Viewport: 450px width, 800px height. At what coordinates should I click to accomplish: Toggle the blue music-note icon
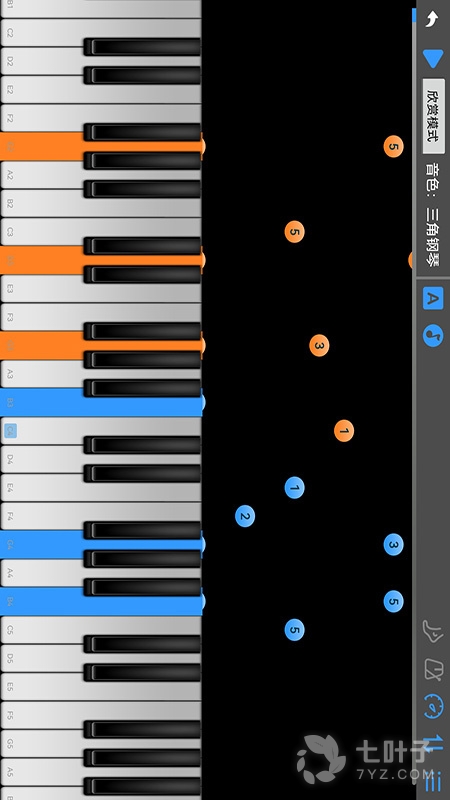(x=433, y=336)
